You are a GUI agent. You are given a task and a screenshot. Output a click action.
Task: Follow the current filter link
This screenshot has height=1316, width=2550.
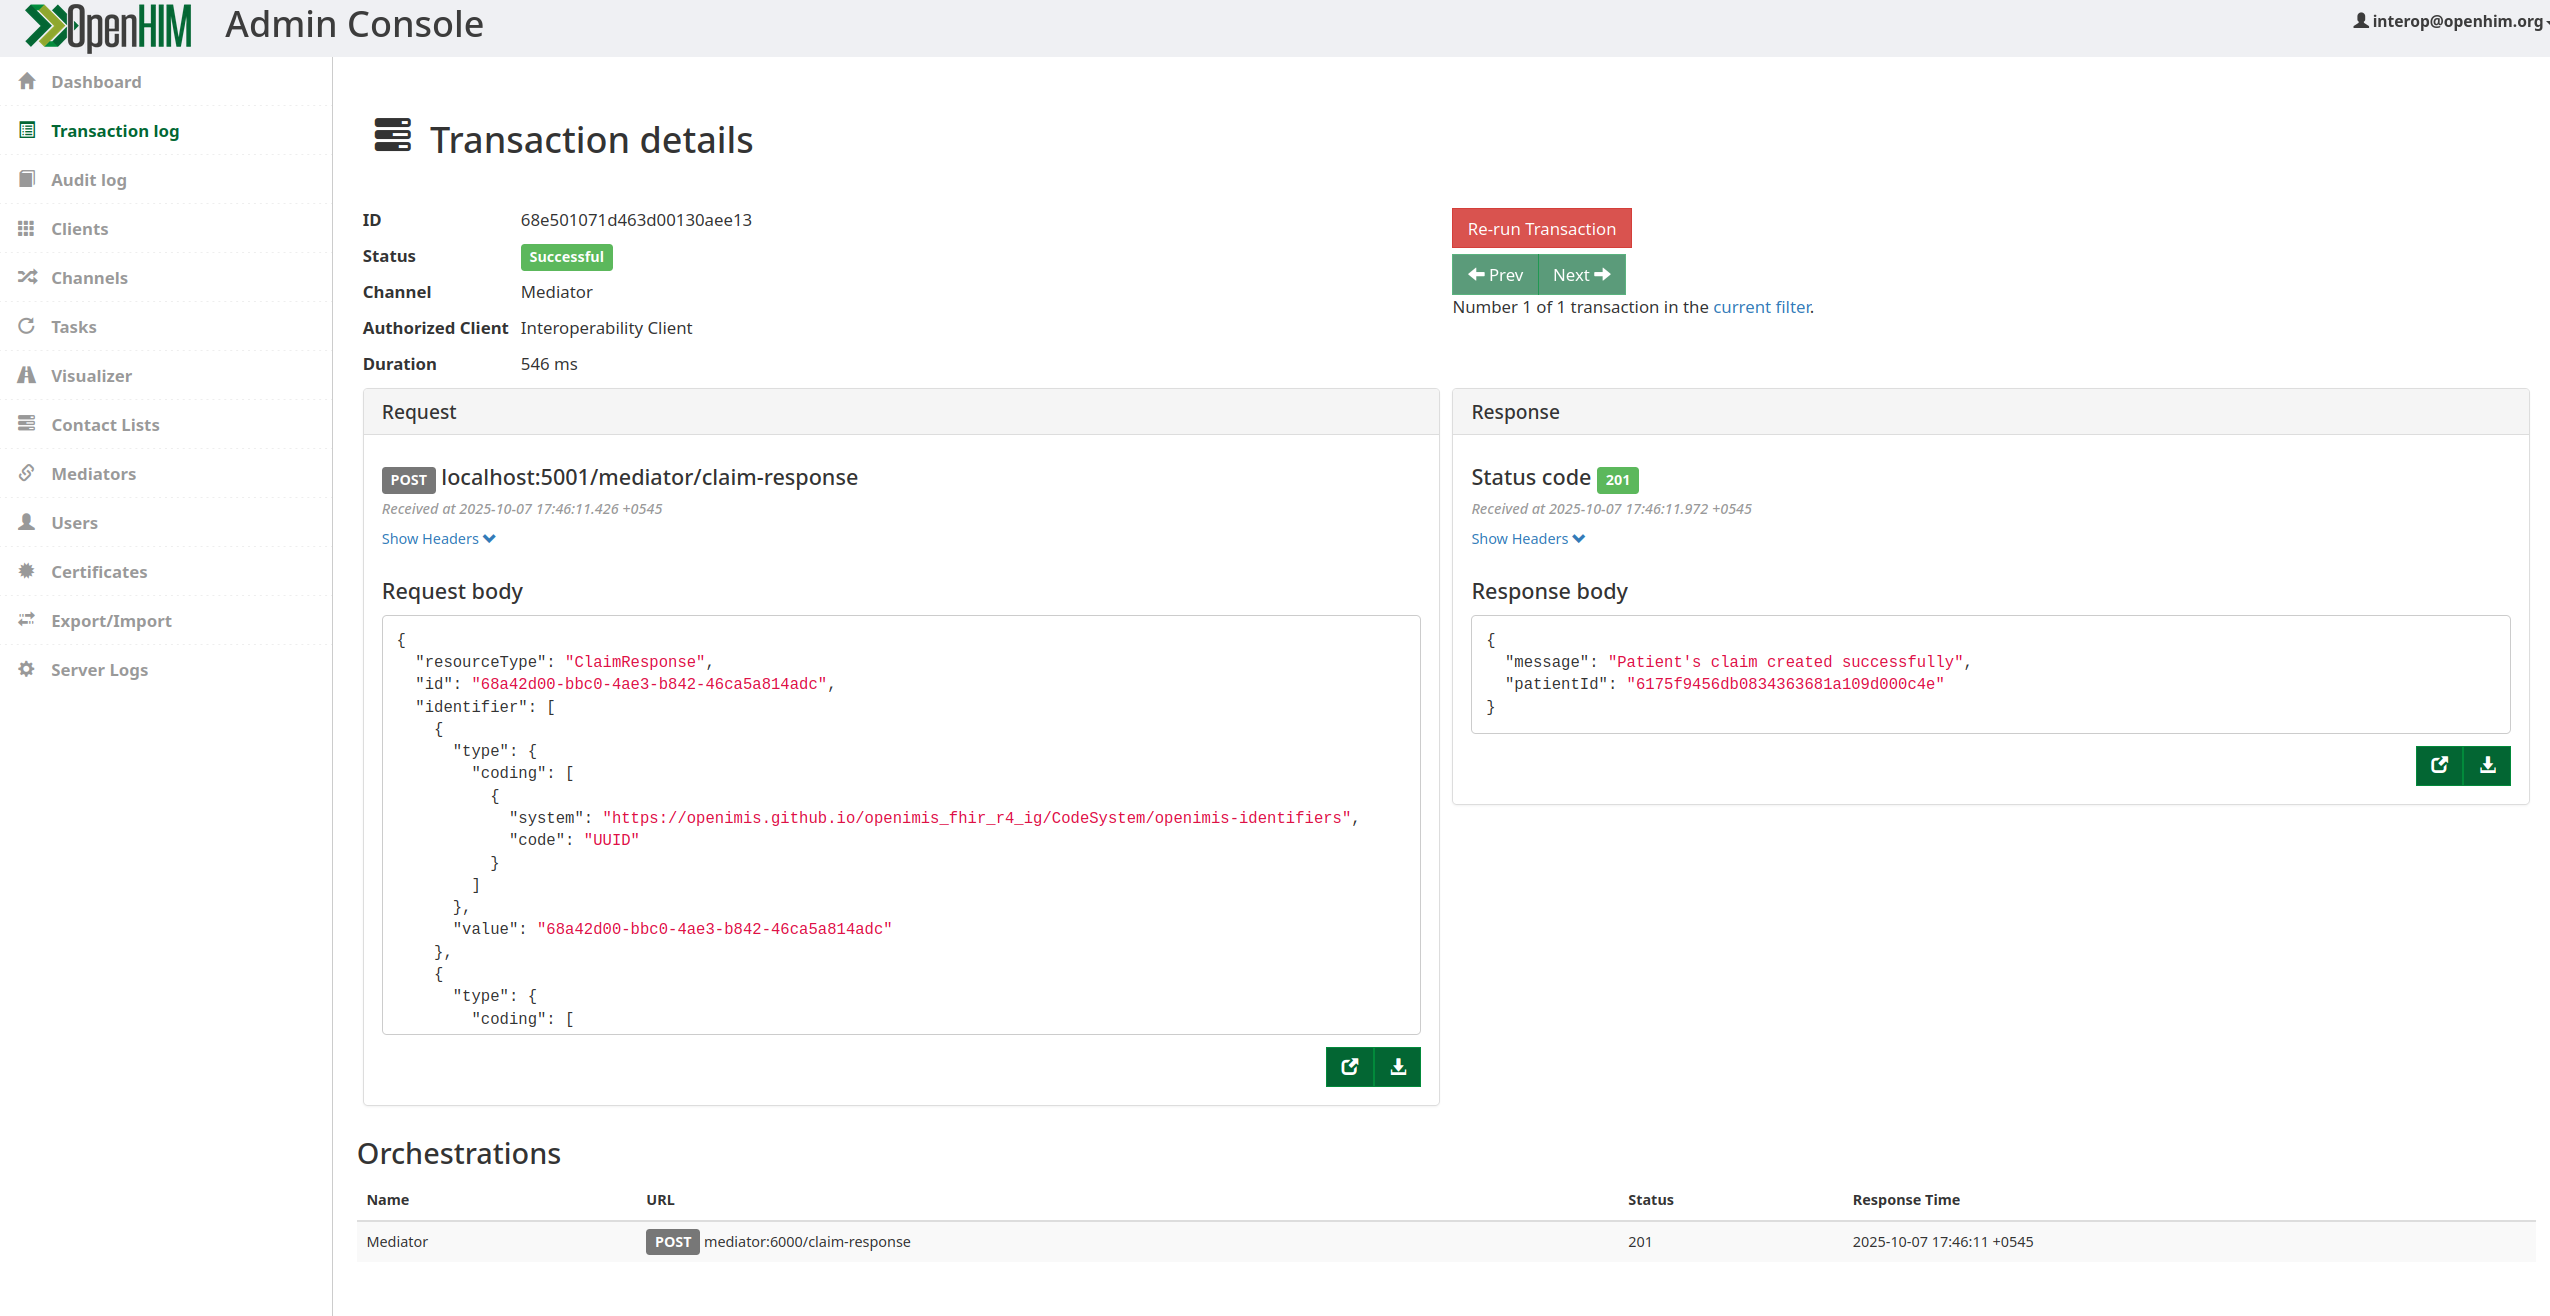pos(1761,307)
